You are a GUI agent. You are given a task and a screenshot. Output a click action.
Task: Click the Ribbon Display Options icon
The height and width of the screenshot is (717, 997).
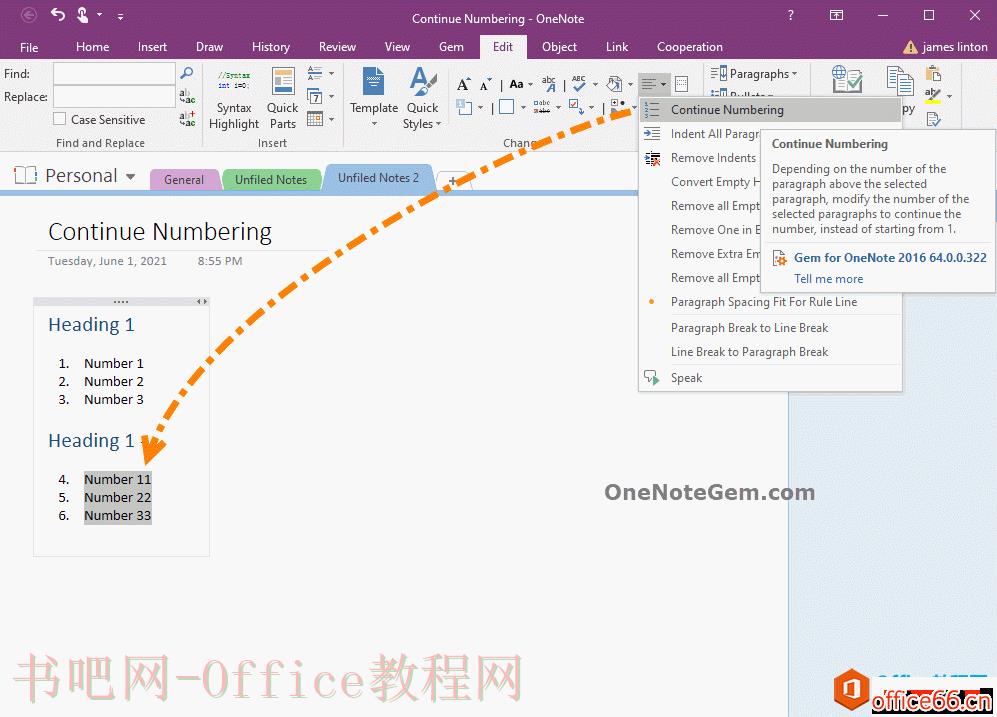tap(837, 15)
